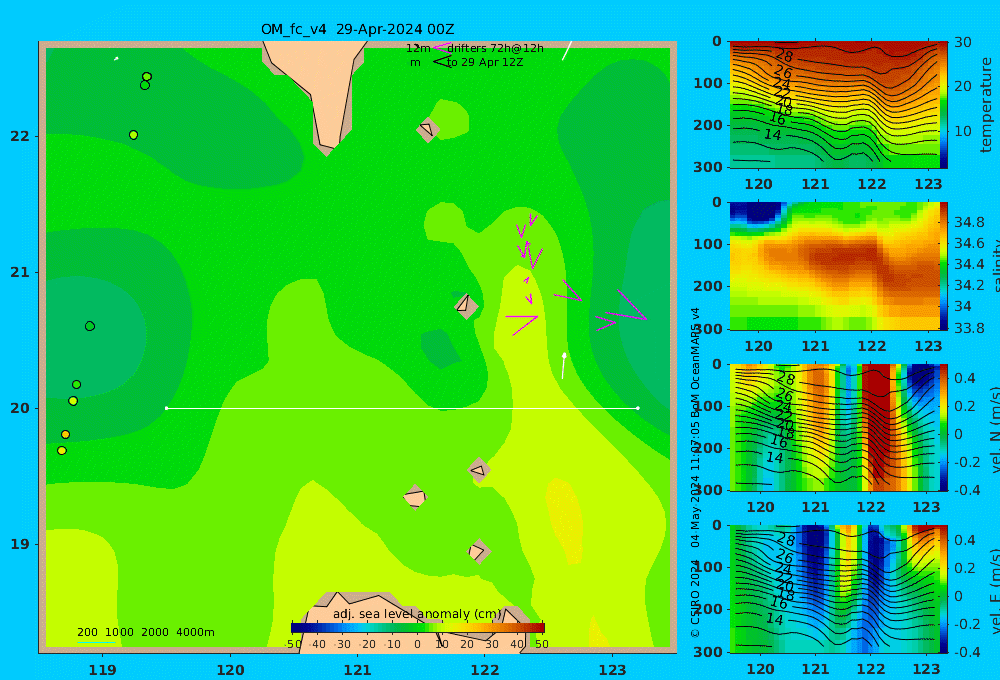Image resolution: width=1000 pixels, height=680 pixels.
Task: Click longitude axis label 119 on the map
Action: pos(103,670)
